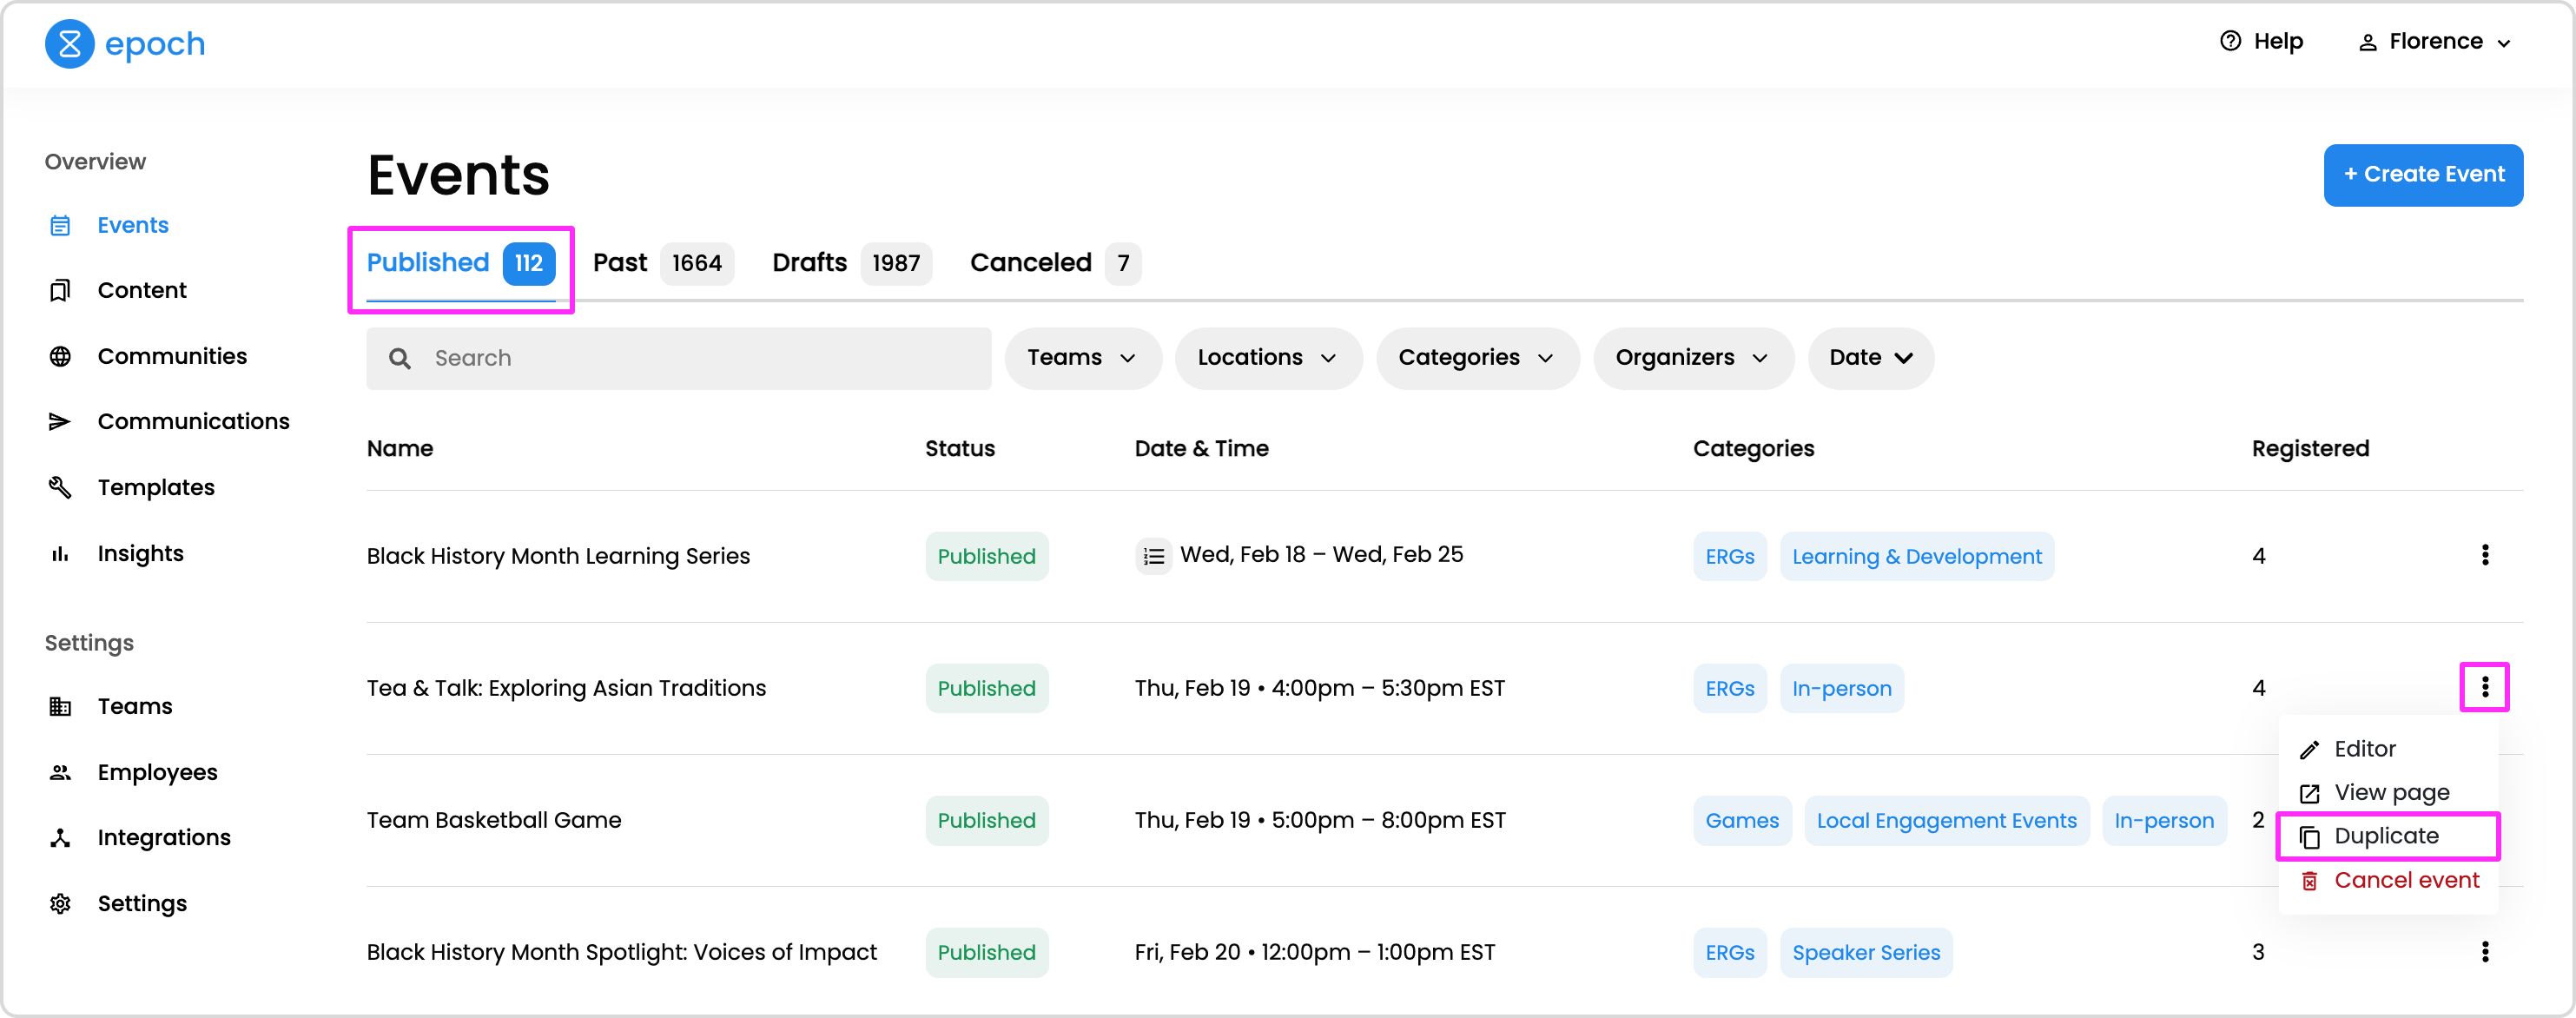Image resolution: width=2576 pixels, height=1018 pixels.
Task: Choose Duplicate from the context menu
Action: coord(2385,836)
